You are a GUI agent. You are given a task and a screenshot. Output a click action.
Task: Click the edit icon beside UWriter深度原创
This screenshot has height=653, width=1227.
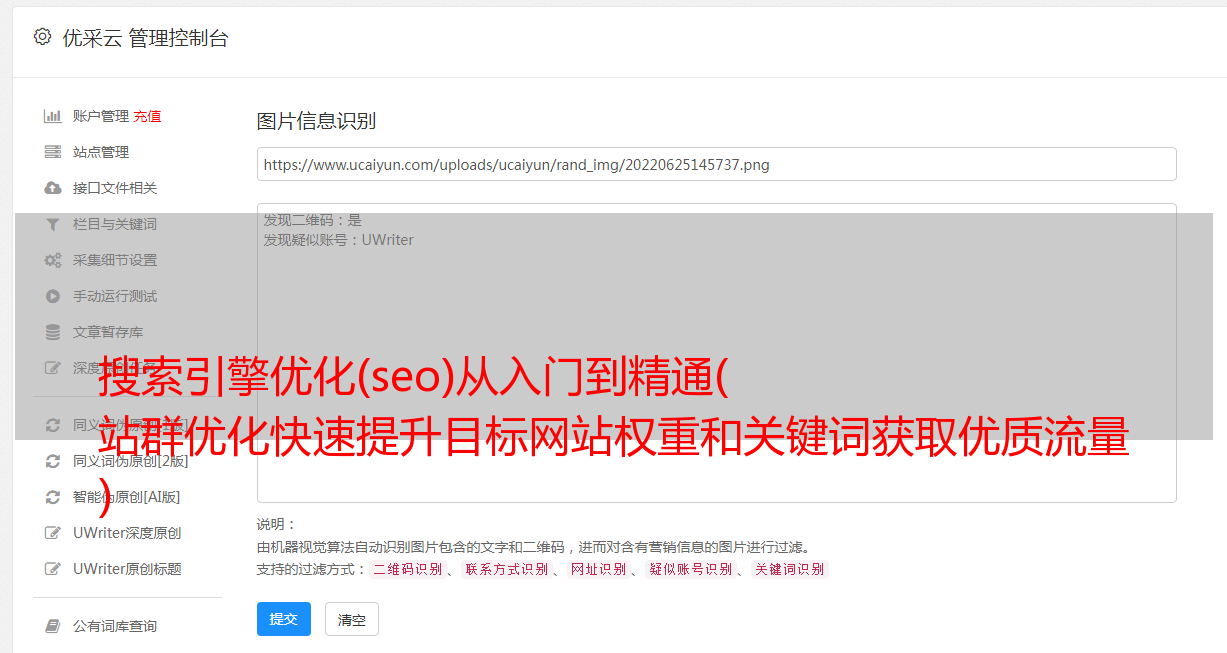pyautogui.click(x=53, y=533)
